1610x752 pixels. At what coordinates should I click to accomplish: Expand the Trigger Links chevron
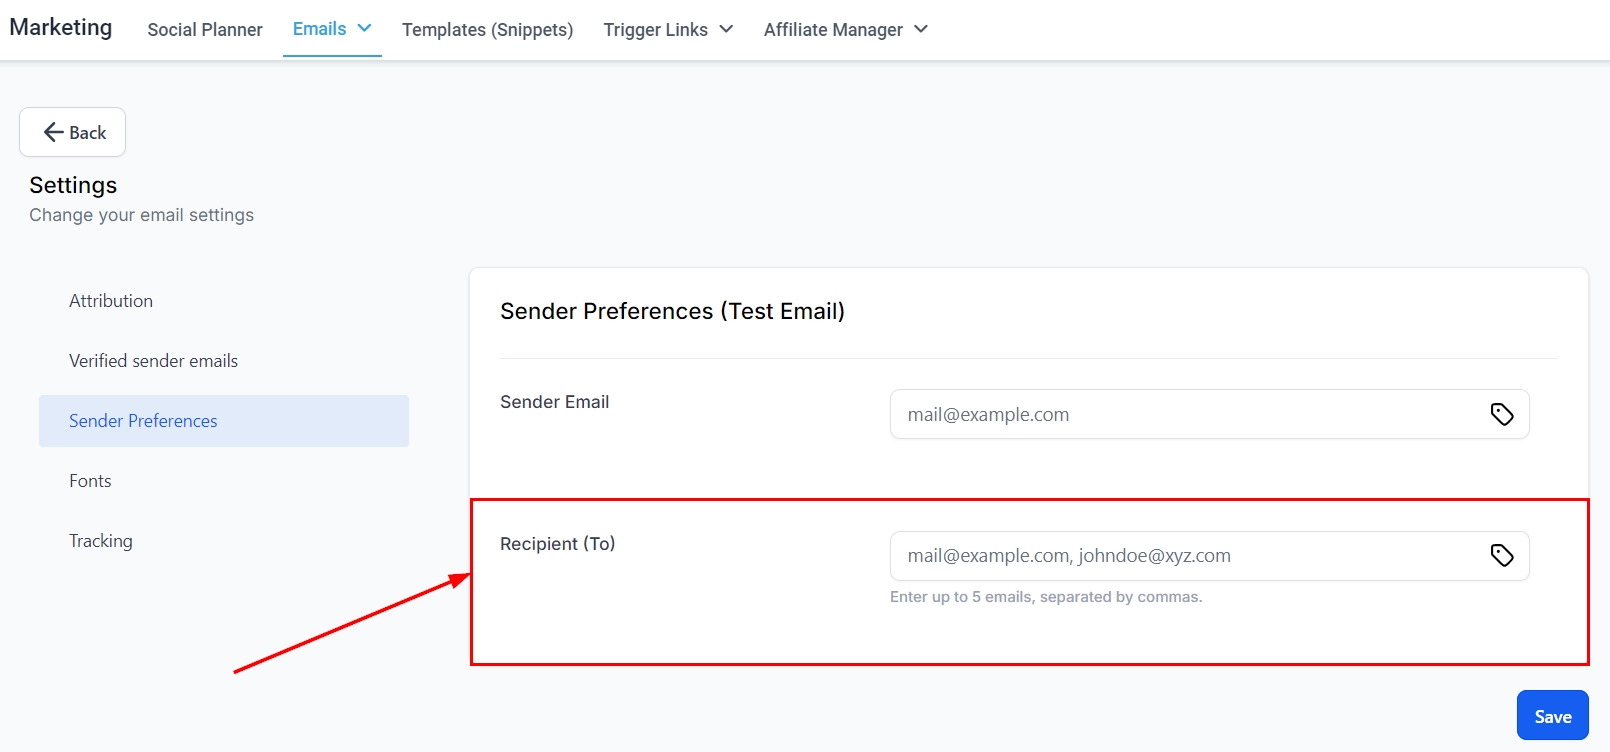(726, 29)
